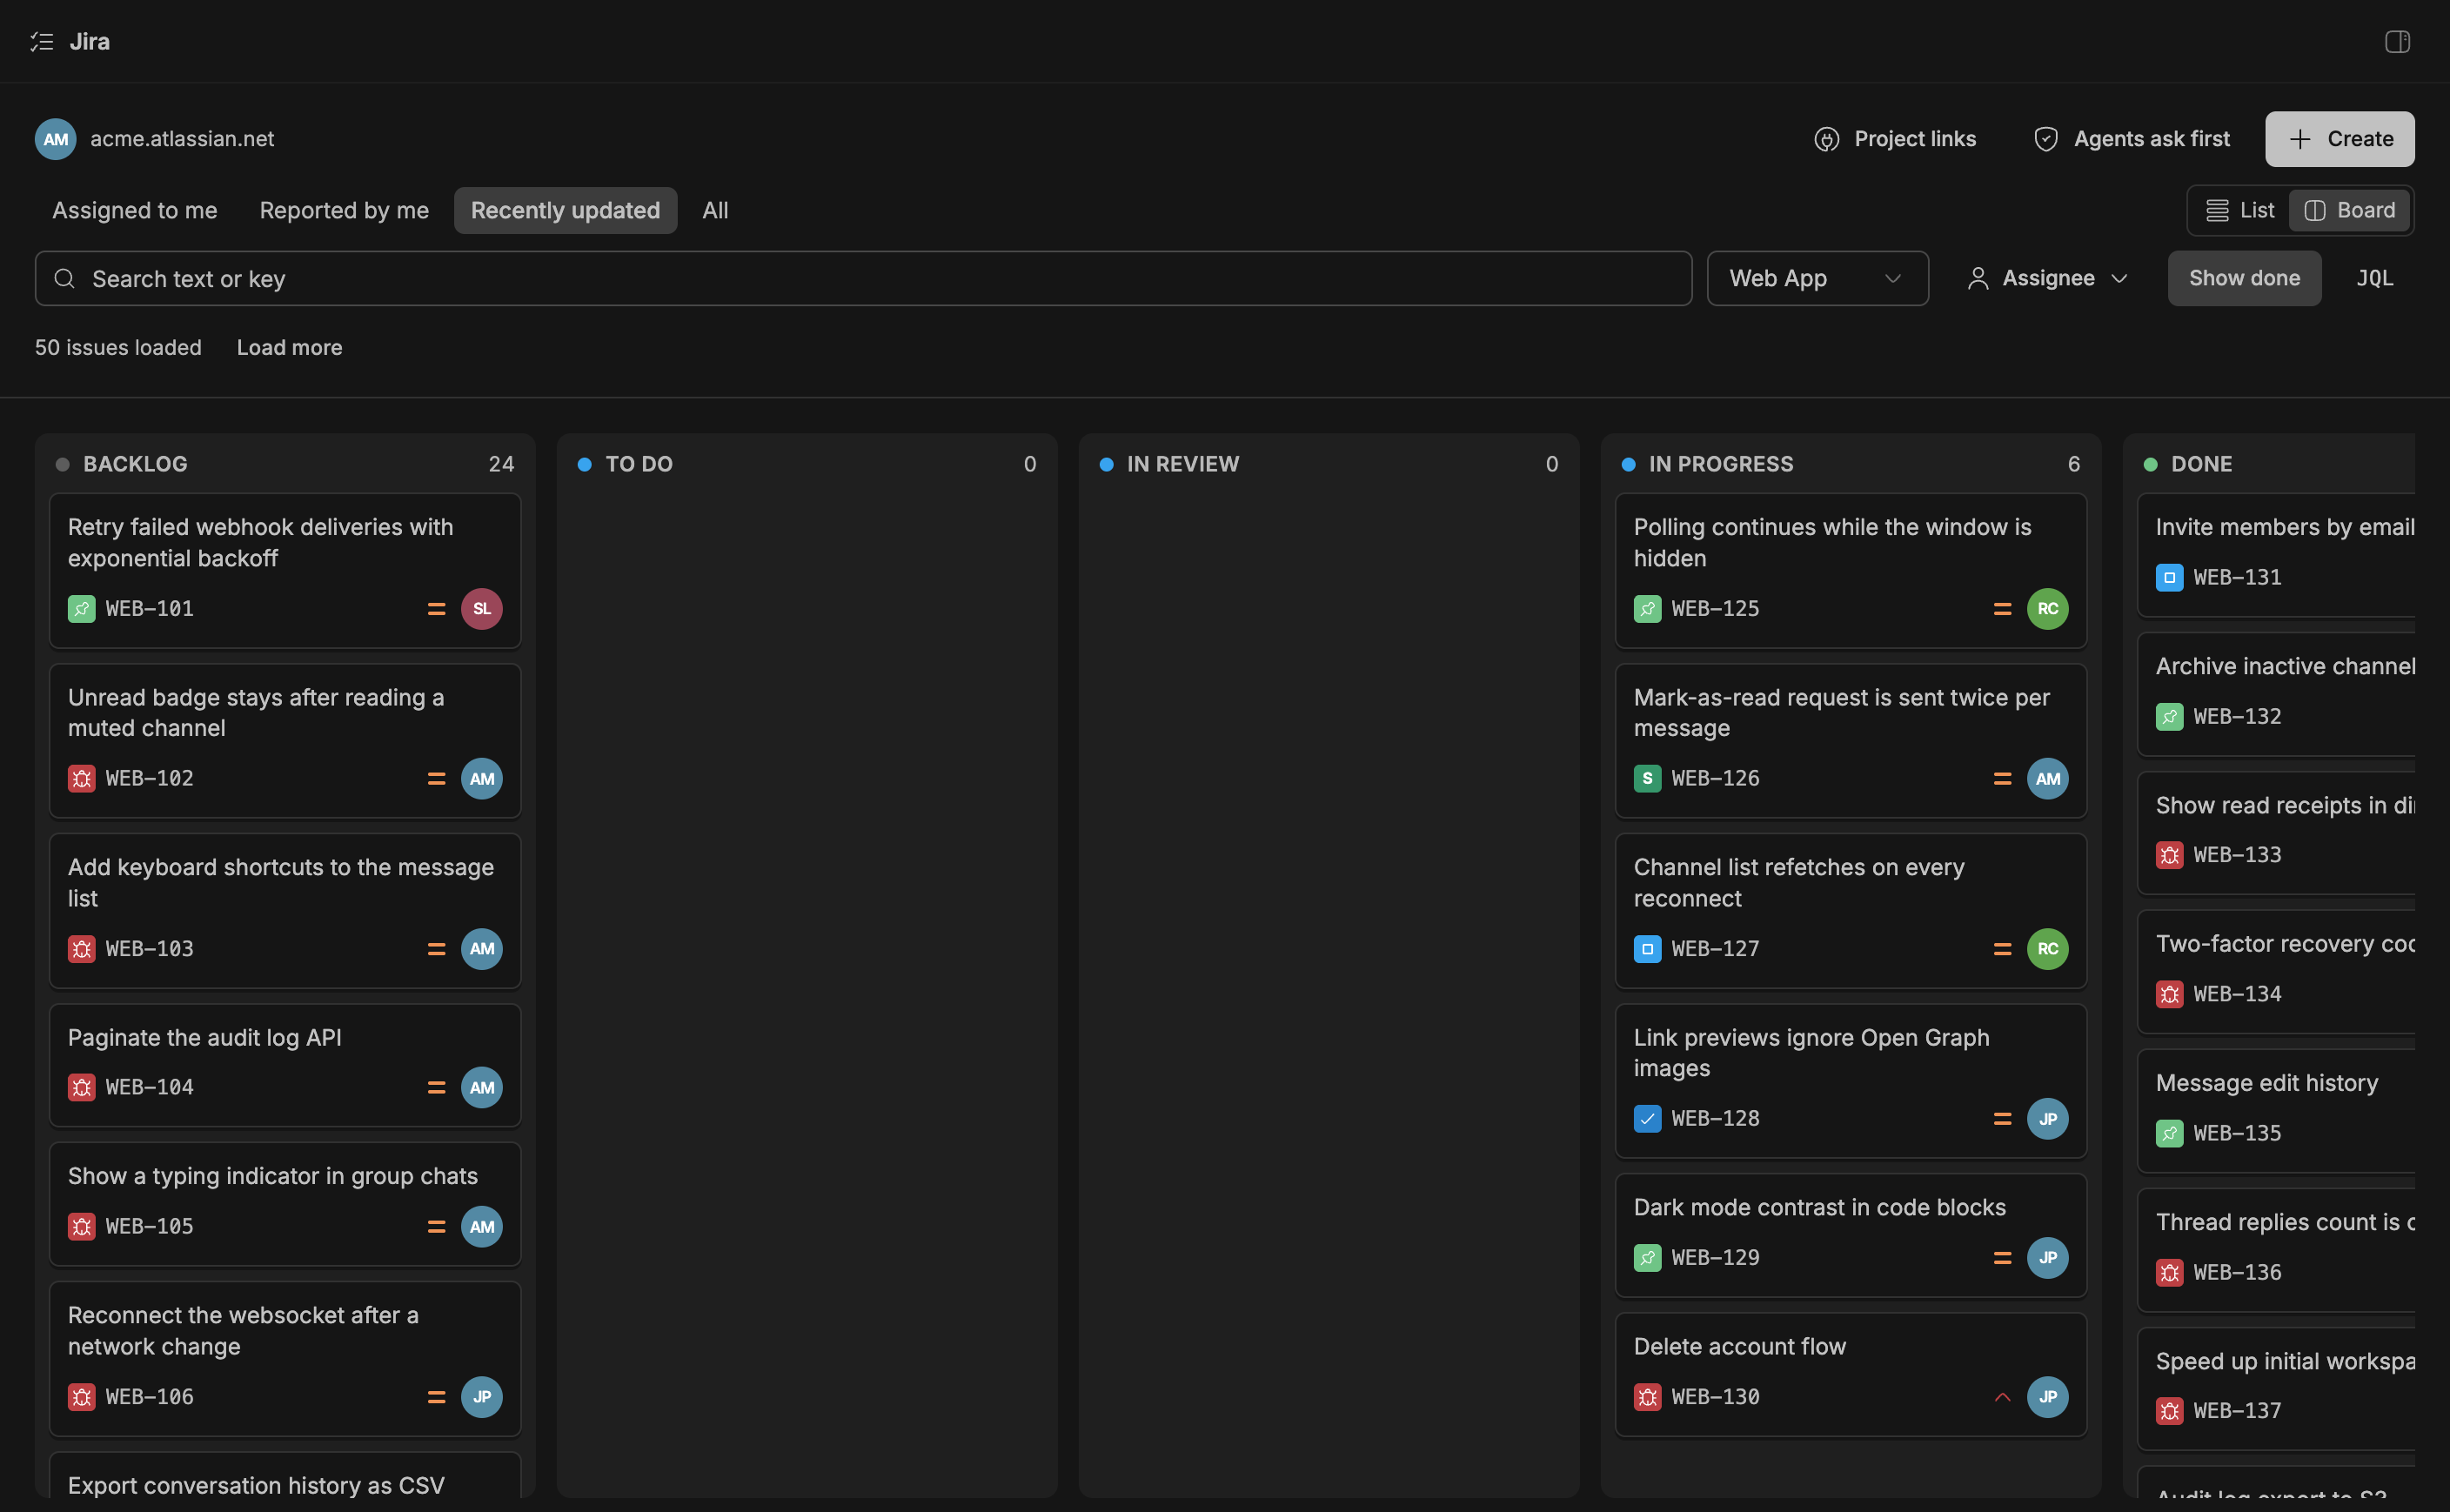Open card Link previews ignore Open Graph images

point(1850,1081)
